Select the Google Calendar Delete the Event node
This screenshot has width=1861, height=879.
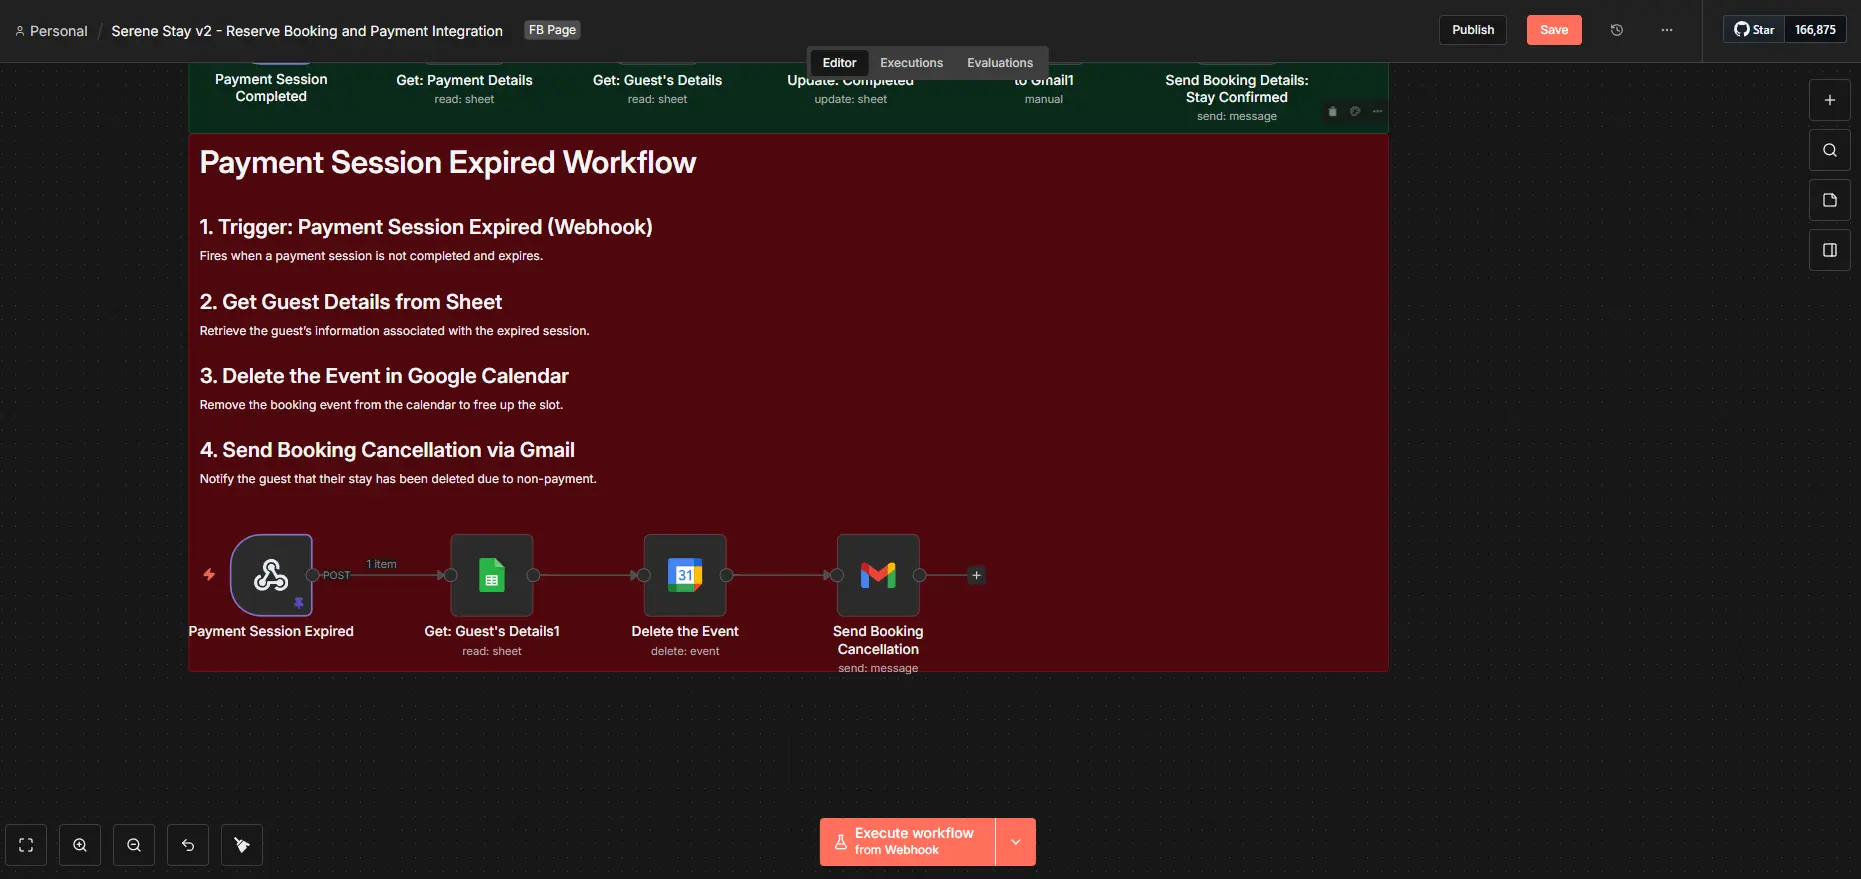coord(685,575)
